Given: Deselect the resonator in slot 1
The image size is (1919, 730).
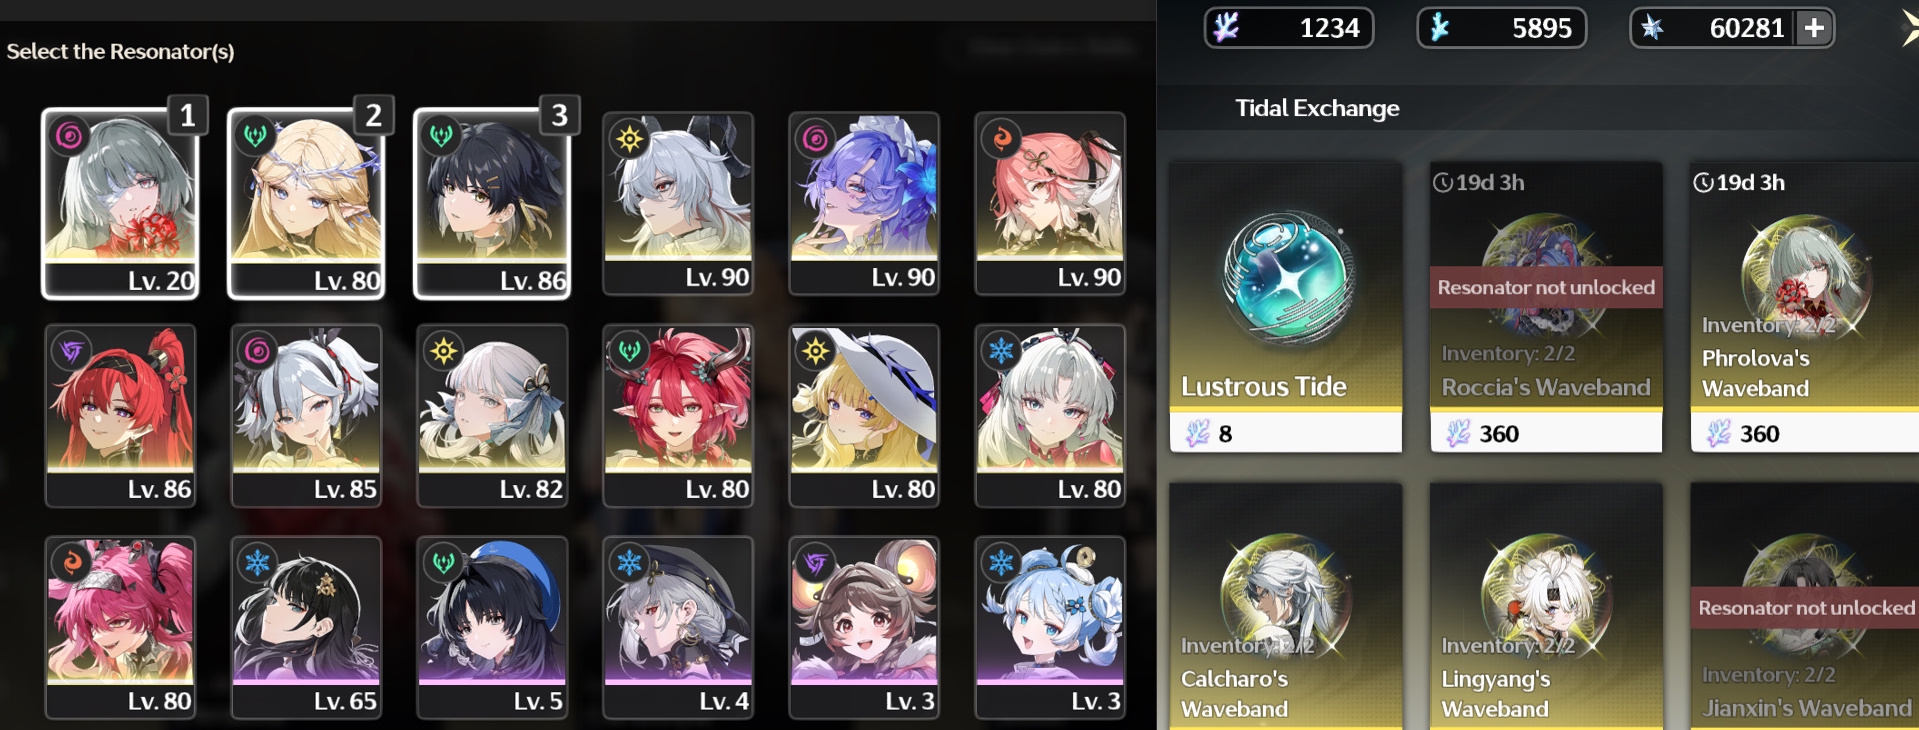Looking at the screenshot, I should tap(120, 203).
